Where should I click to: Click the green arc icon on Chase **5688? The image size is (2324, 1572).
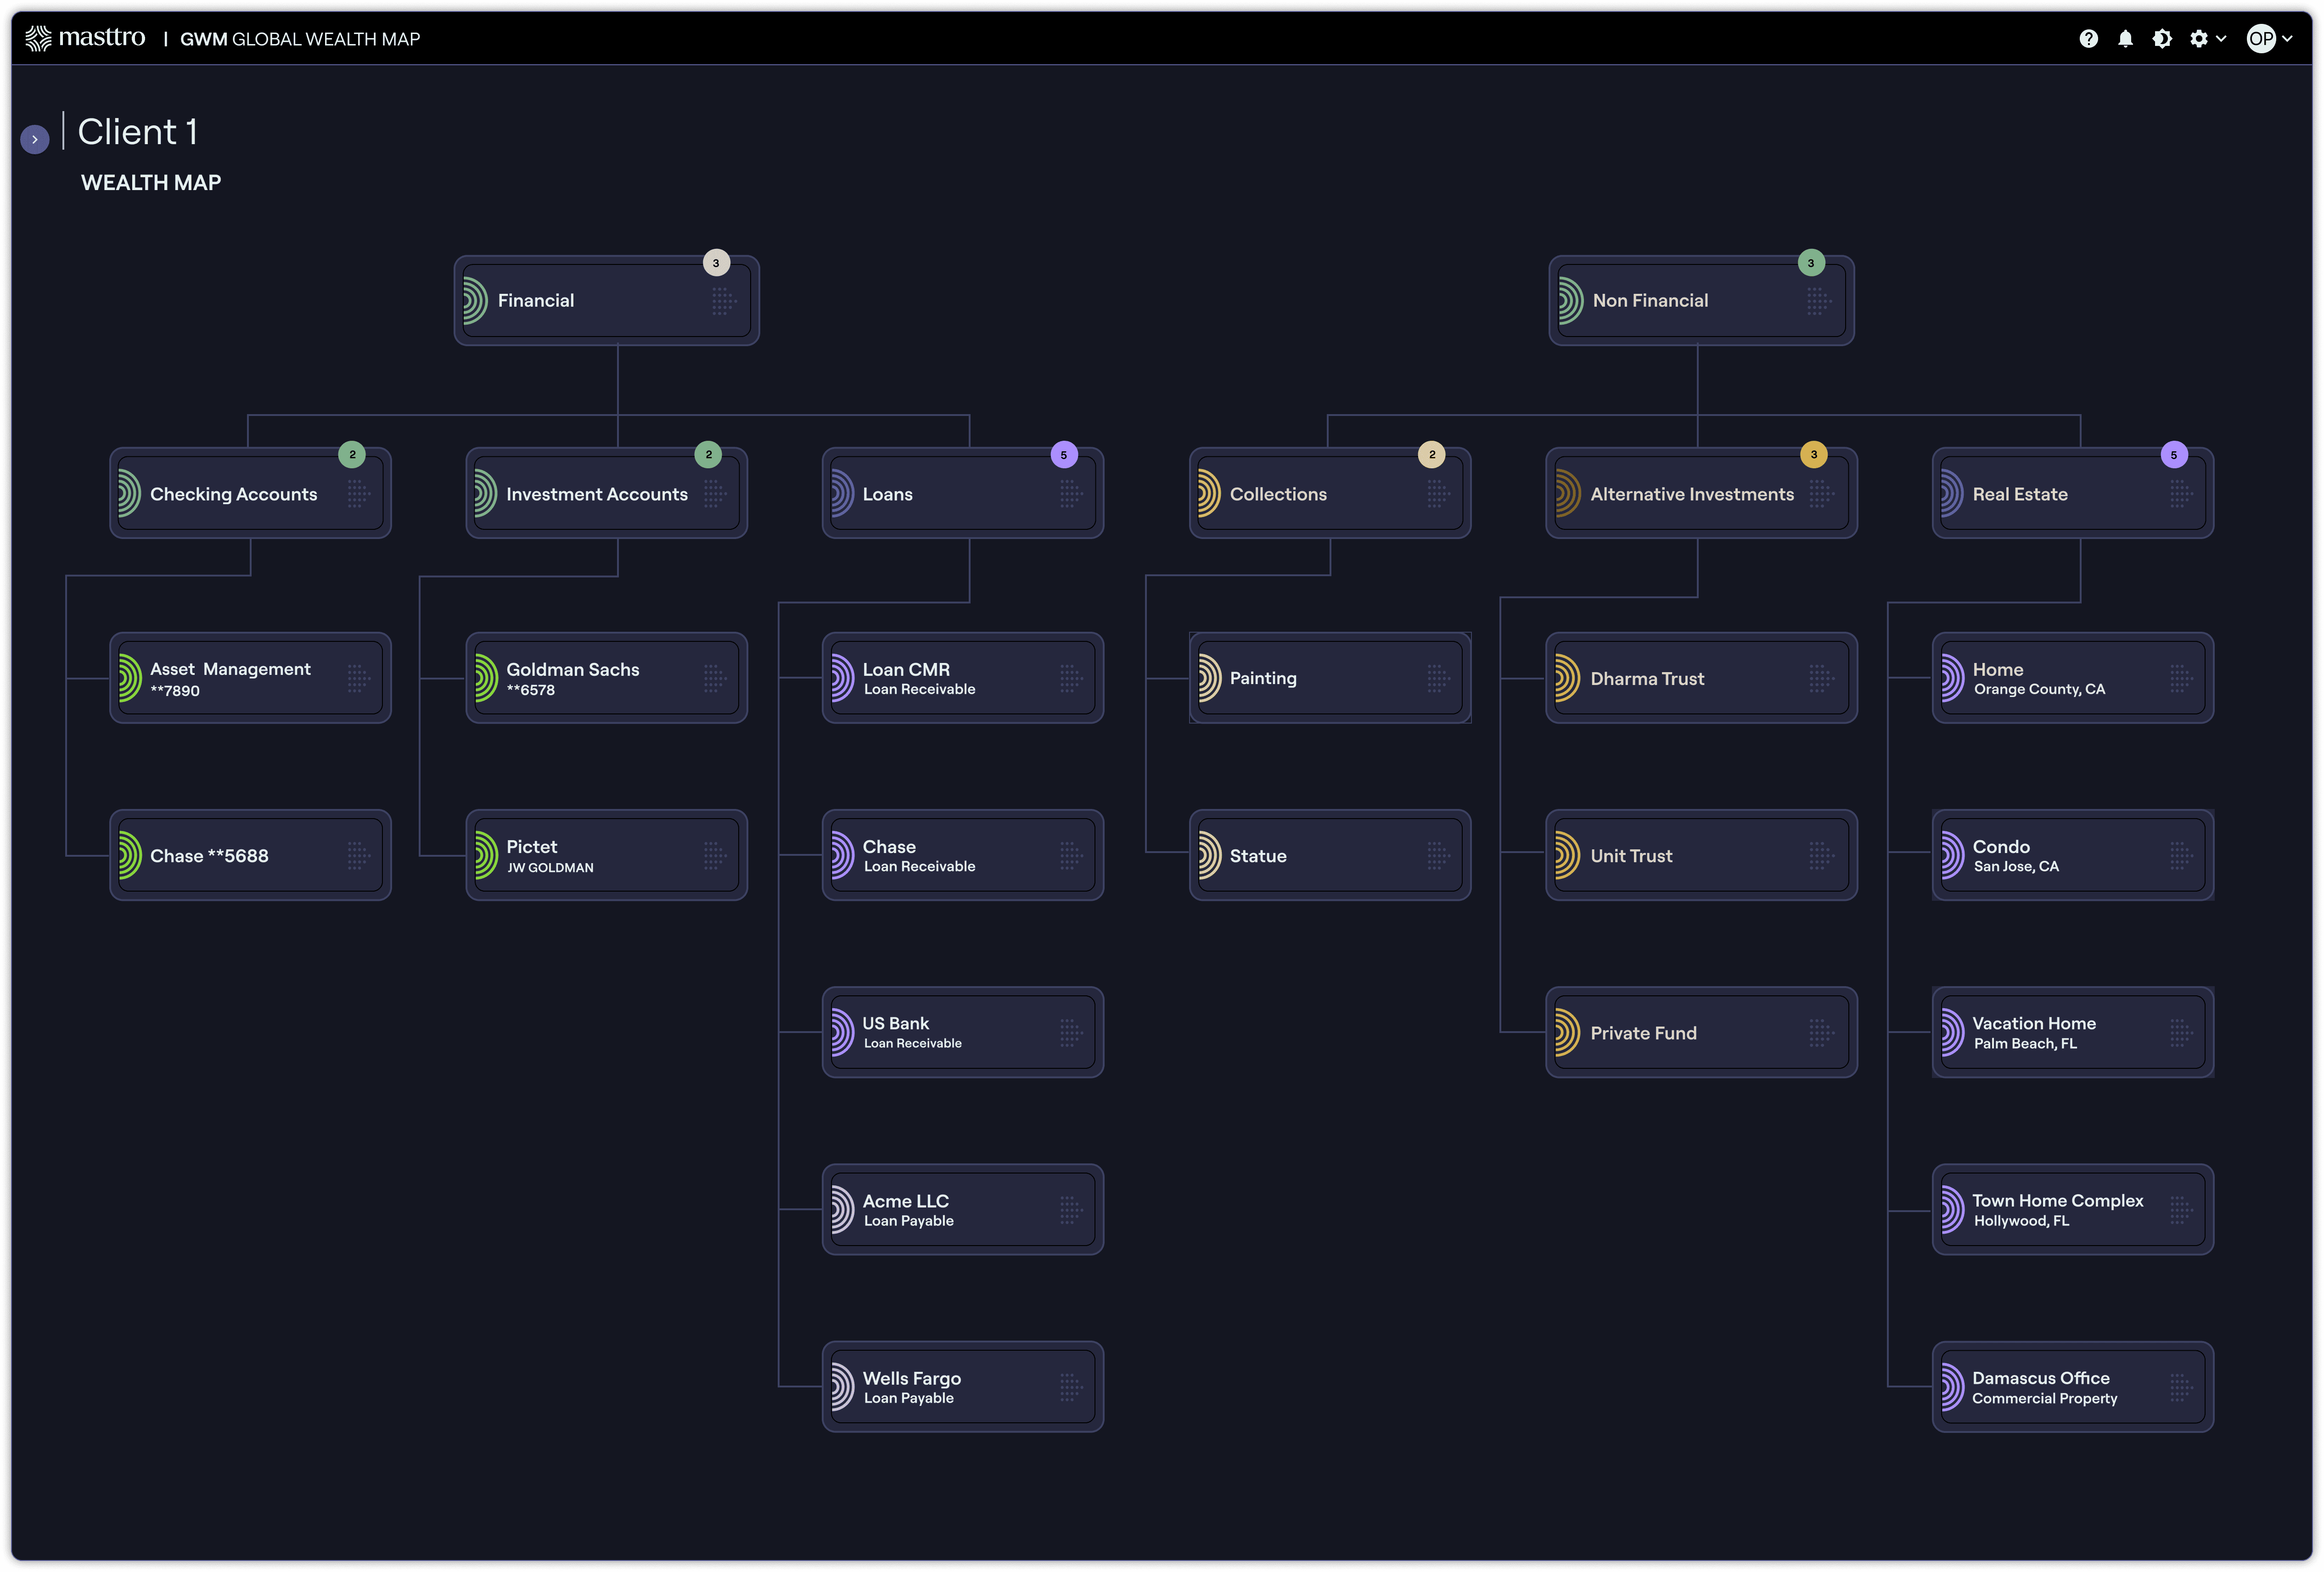pos(129,856)
